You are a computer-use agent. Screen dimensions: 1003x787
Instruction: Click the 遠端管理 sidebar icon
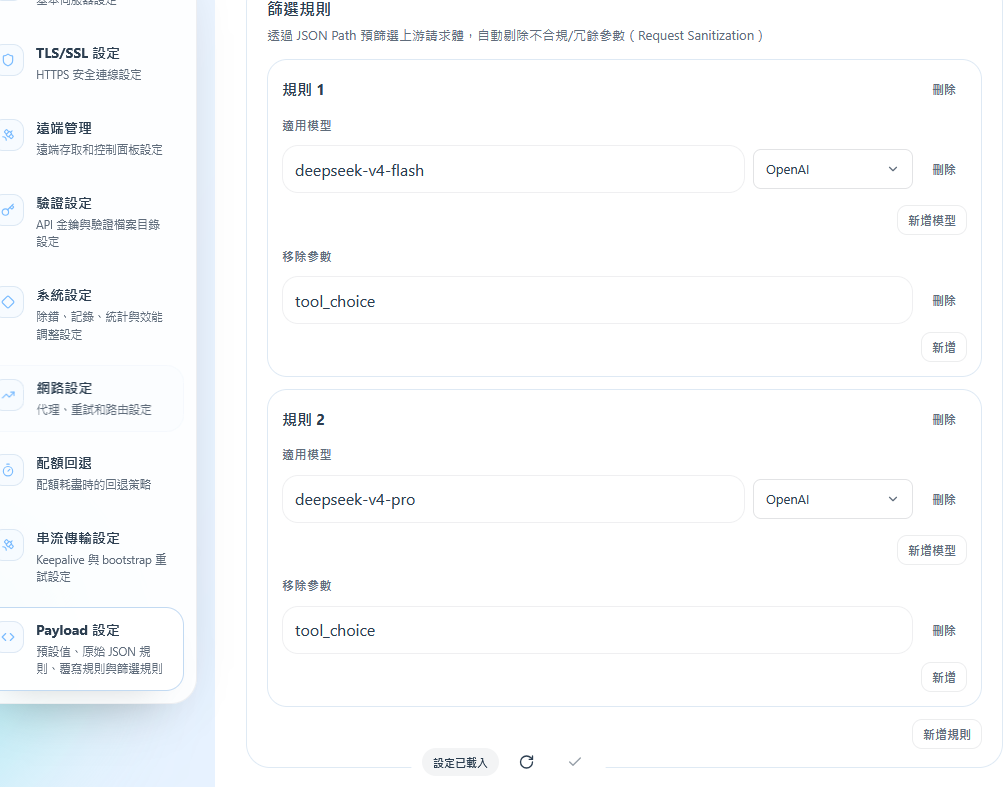(8, 135)
